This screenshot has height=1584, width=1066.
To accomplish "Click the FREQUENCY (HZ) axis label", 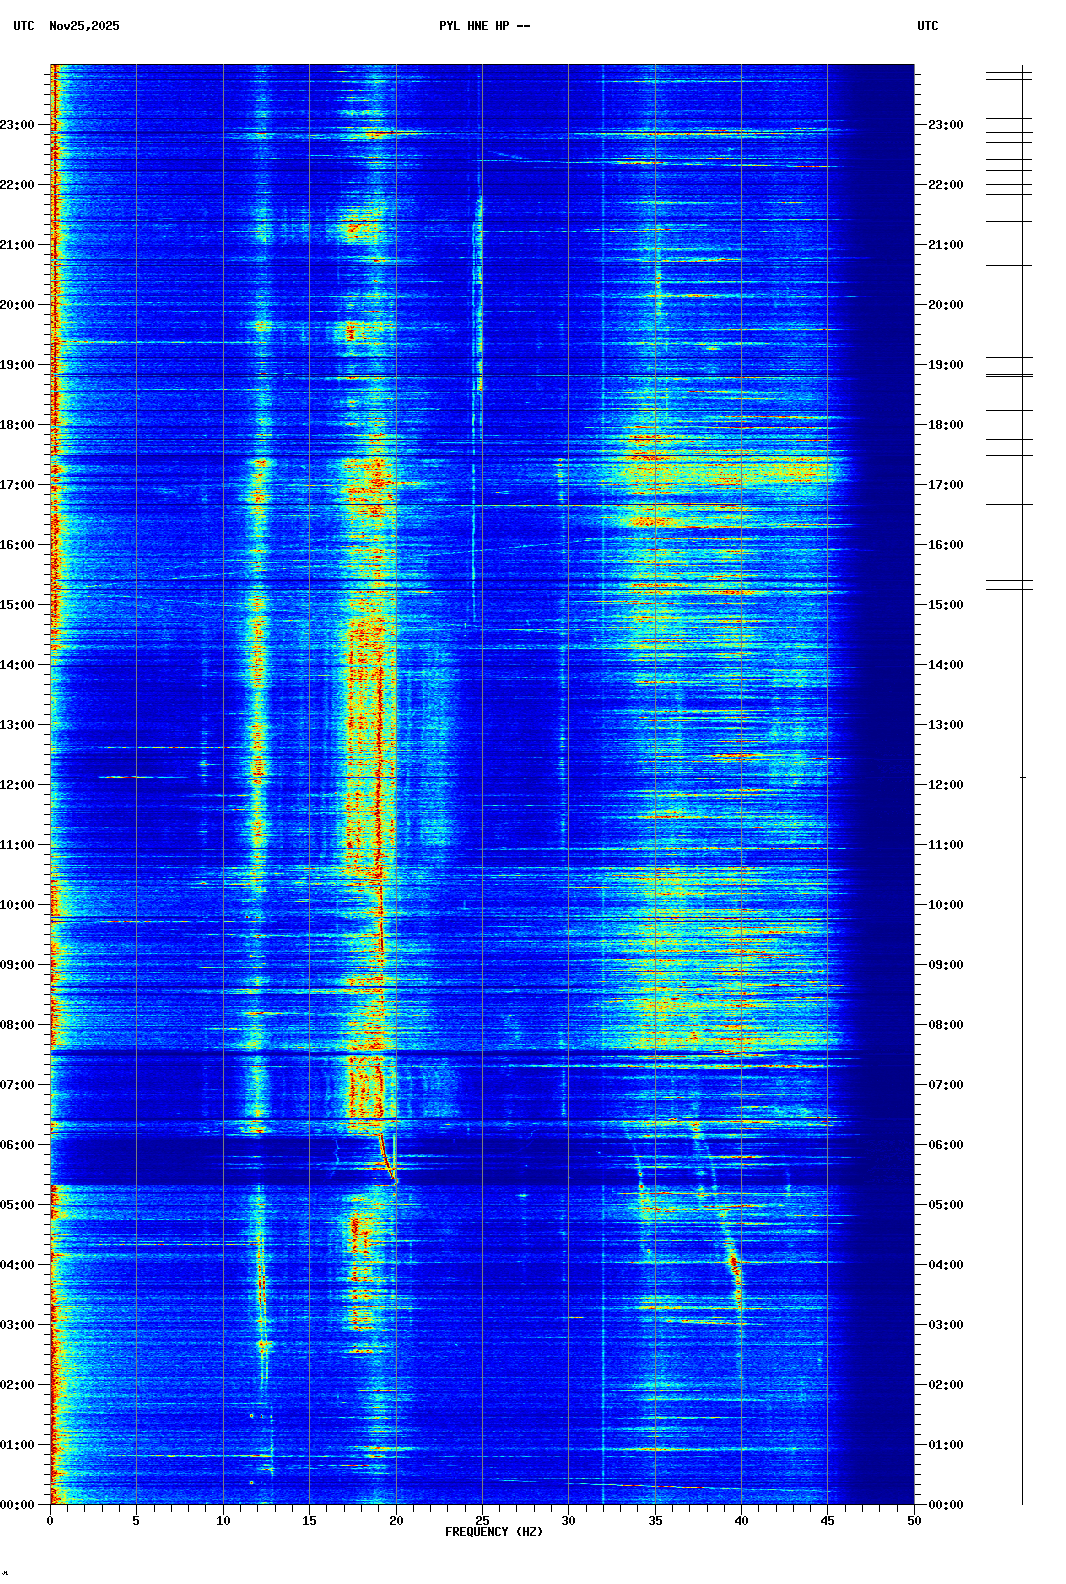I will 494,1532.
